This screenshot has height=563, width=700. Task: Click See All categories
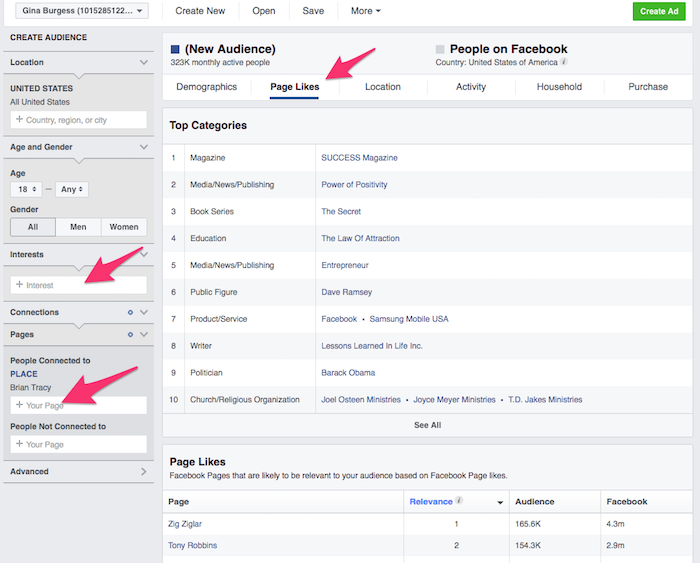tap(427, 425)
